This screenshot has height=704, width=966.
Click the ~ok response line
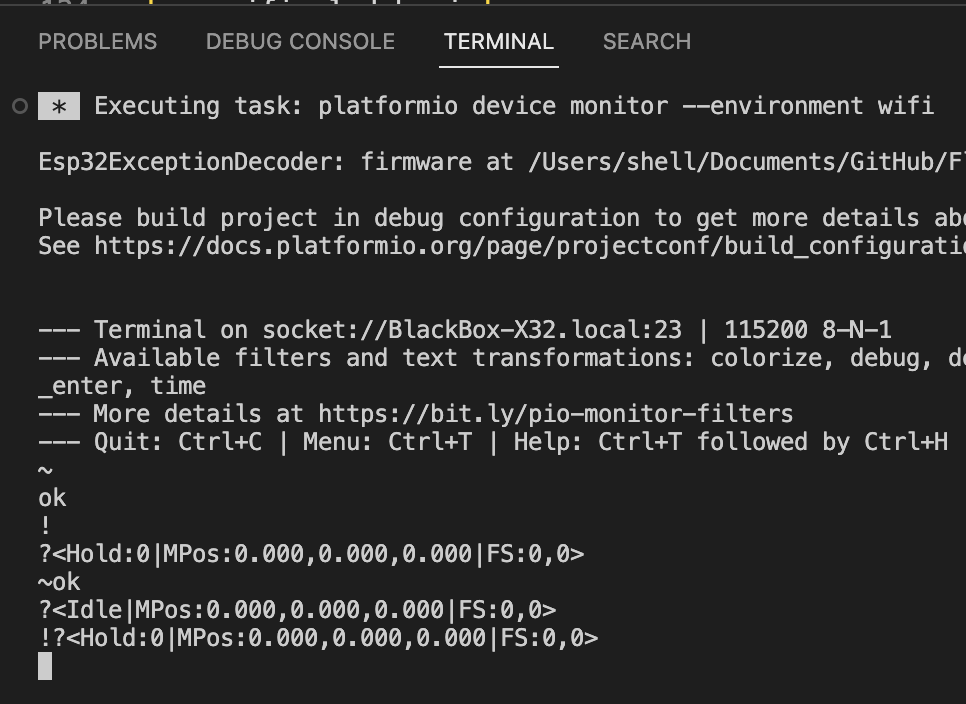pyautogui.click(x=57, y=581)
